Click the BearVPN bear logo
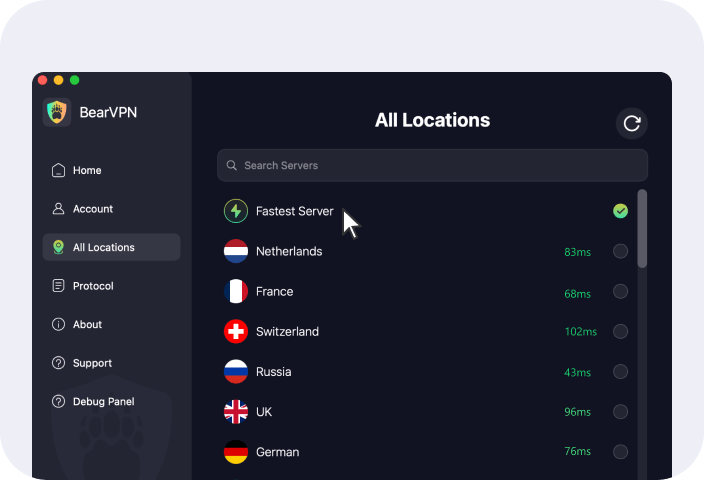Viewport: 704px width, 480px height. tap(58, 113)
